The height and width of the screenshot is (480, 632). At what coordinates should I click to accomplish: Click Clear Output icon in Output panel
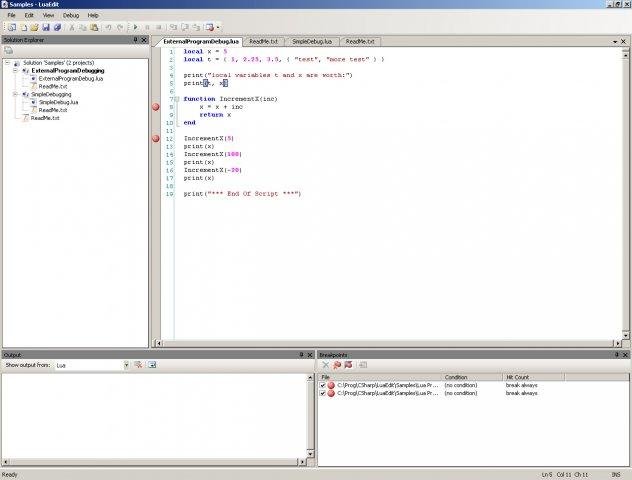pyautogui.click(x=138, y=365)
